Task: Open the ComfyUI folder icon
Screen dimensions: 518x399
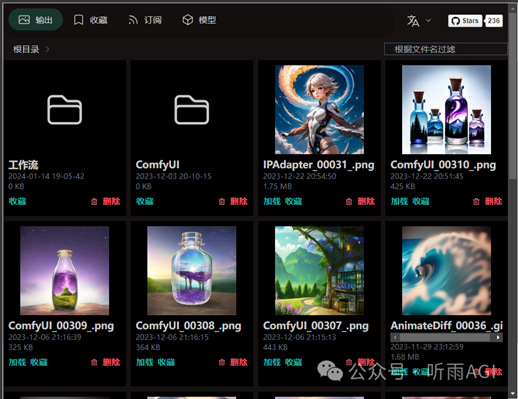Action: pos(192,110)
